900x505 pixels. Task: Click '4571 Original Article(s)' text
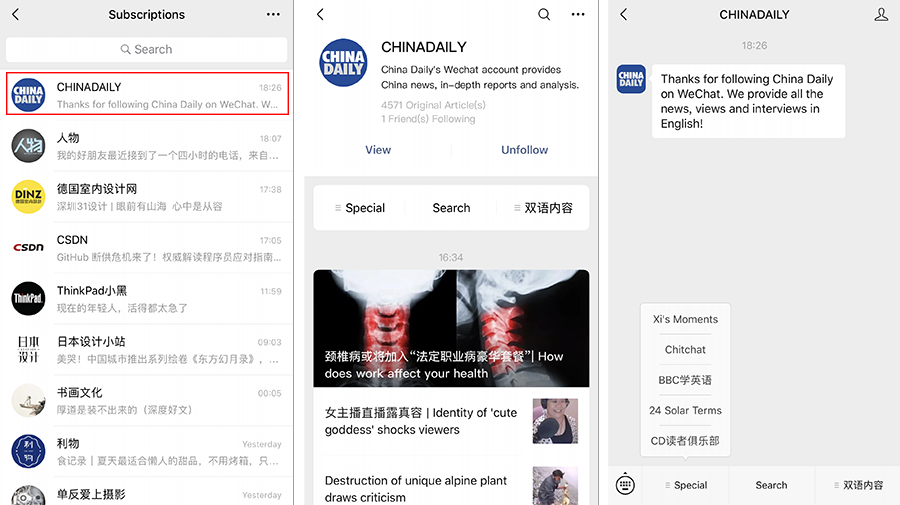coord(433,105)
